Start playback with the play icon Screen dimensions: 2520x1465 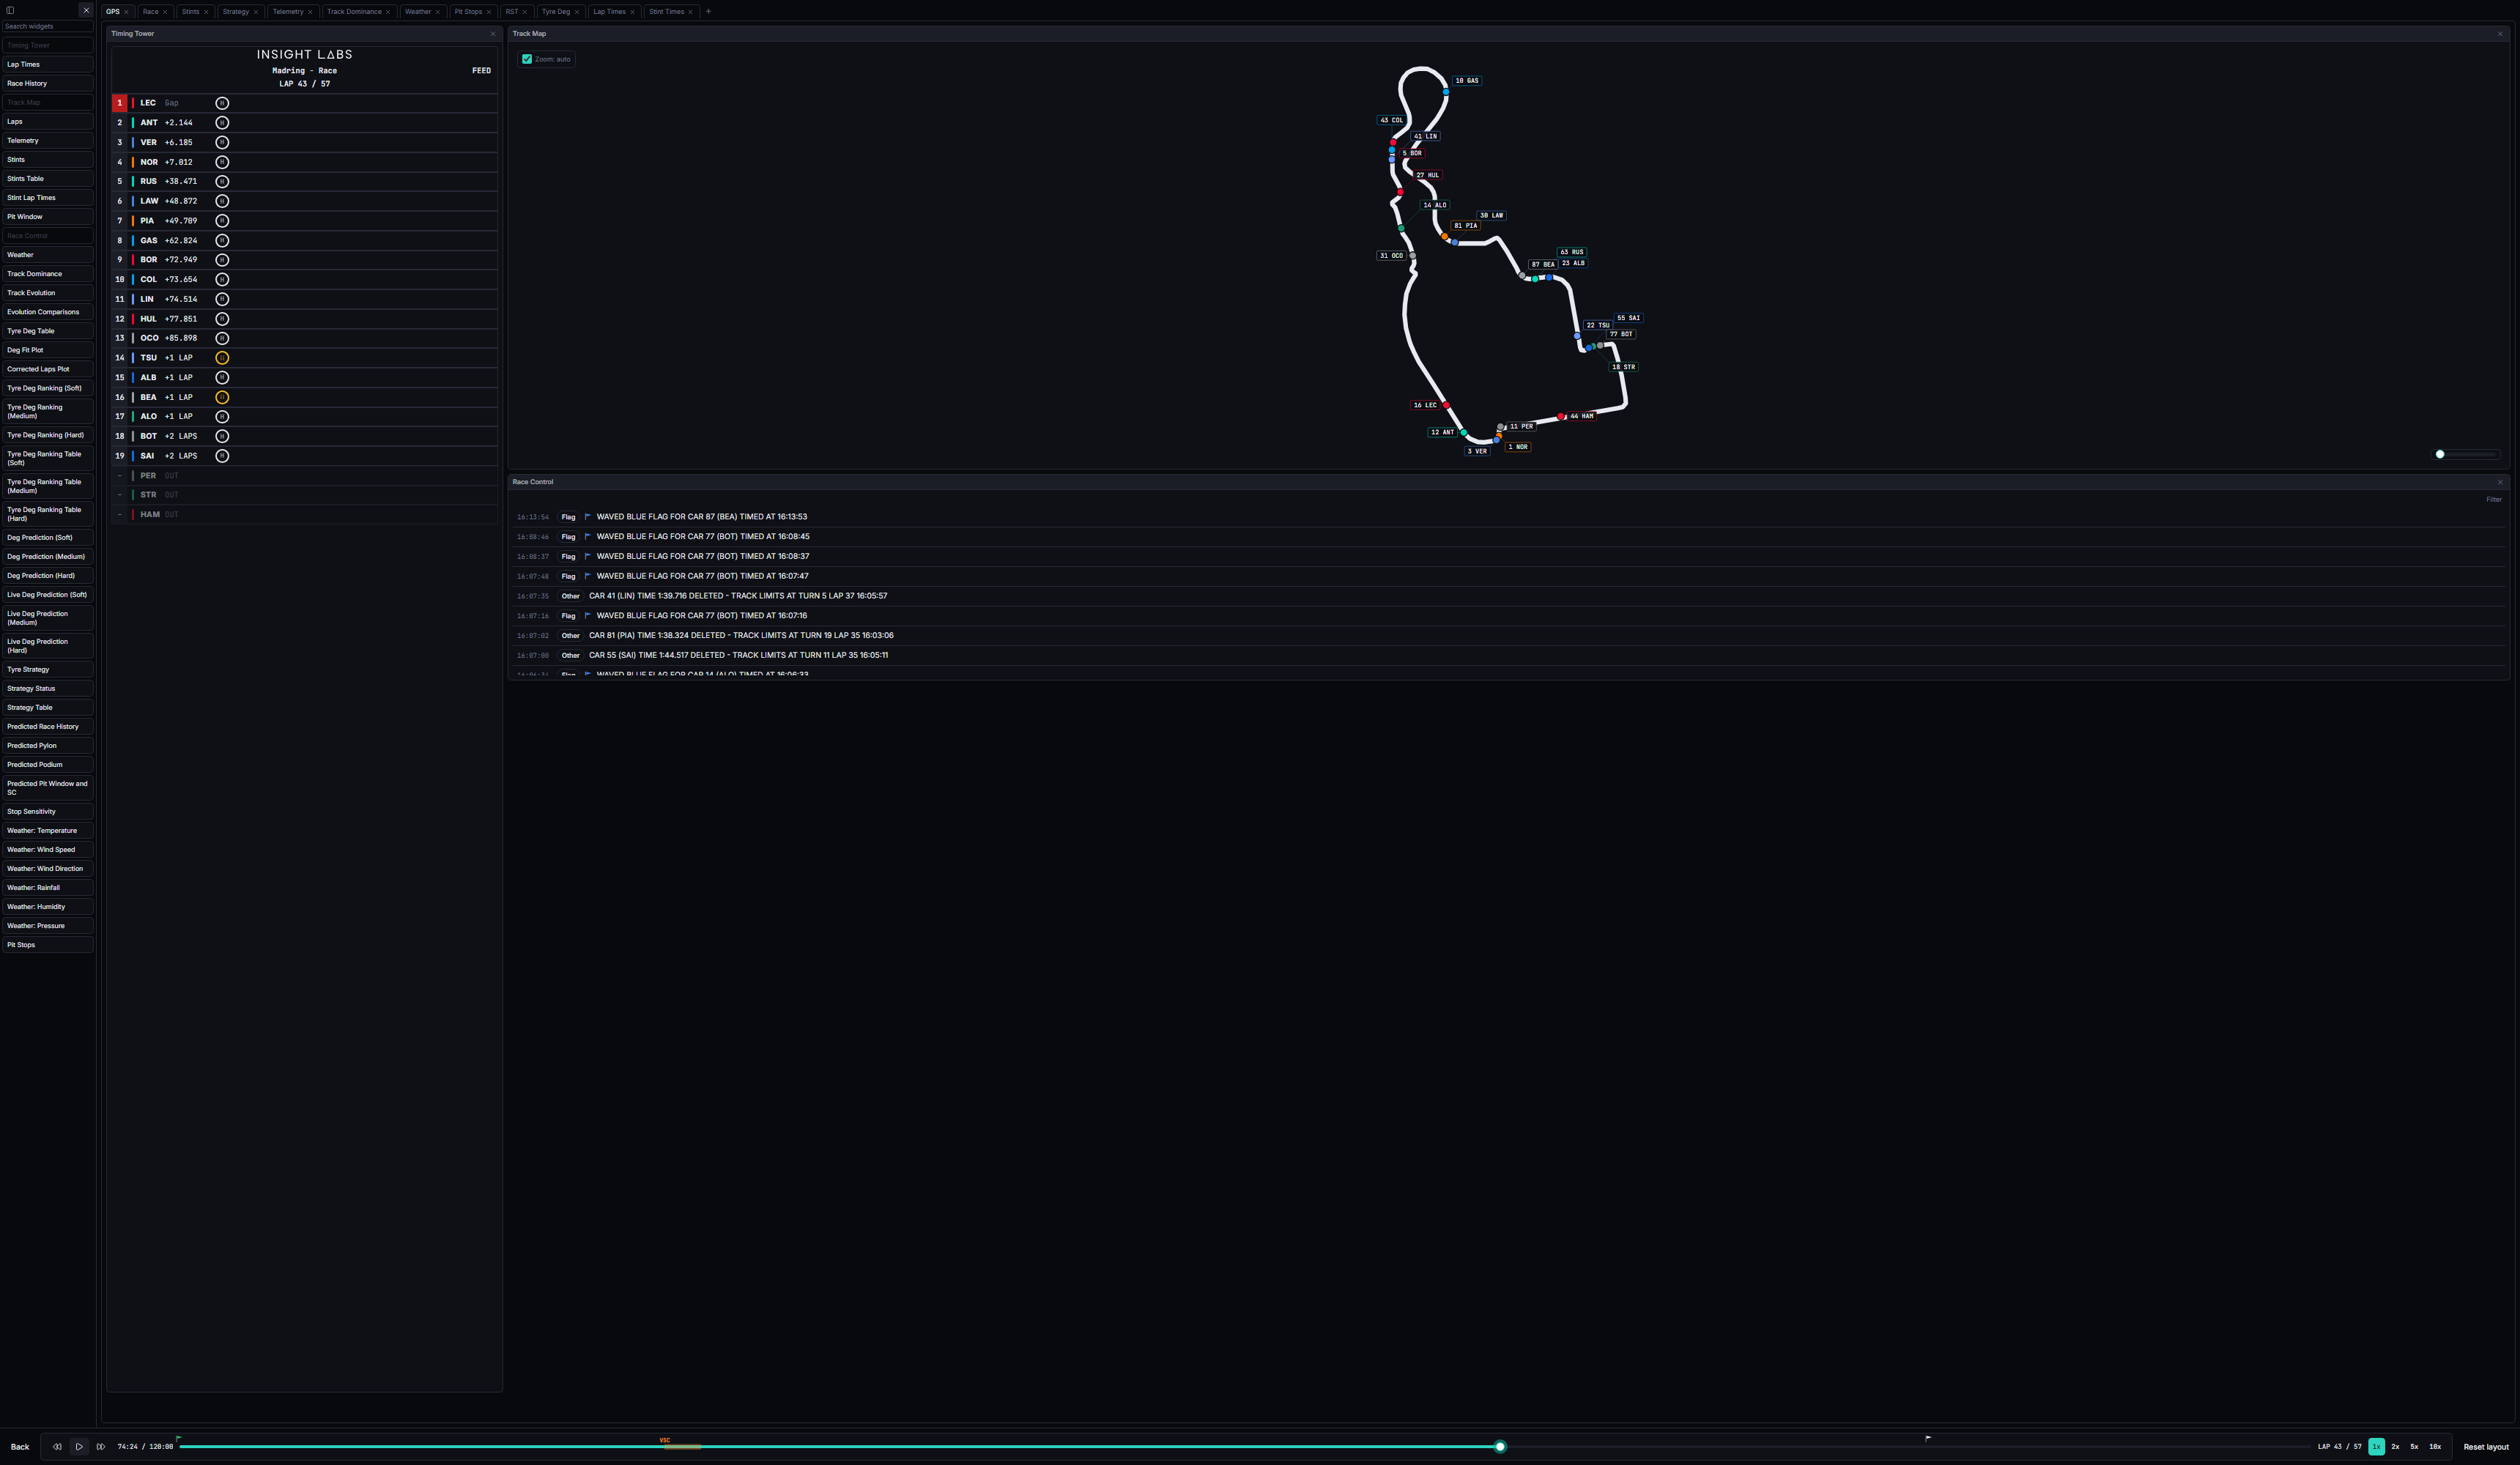click(x=79, y=1446)
